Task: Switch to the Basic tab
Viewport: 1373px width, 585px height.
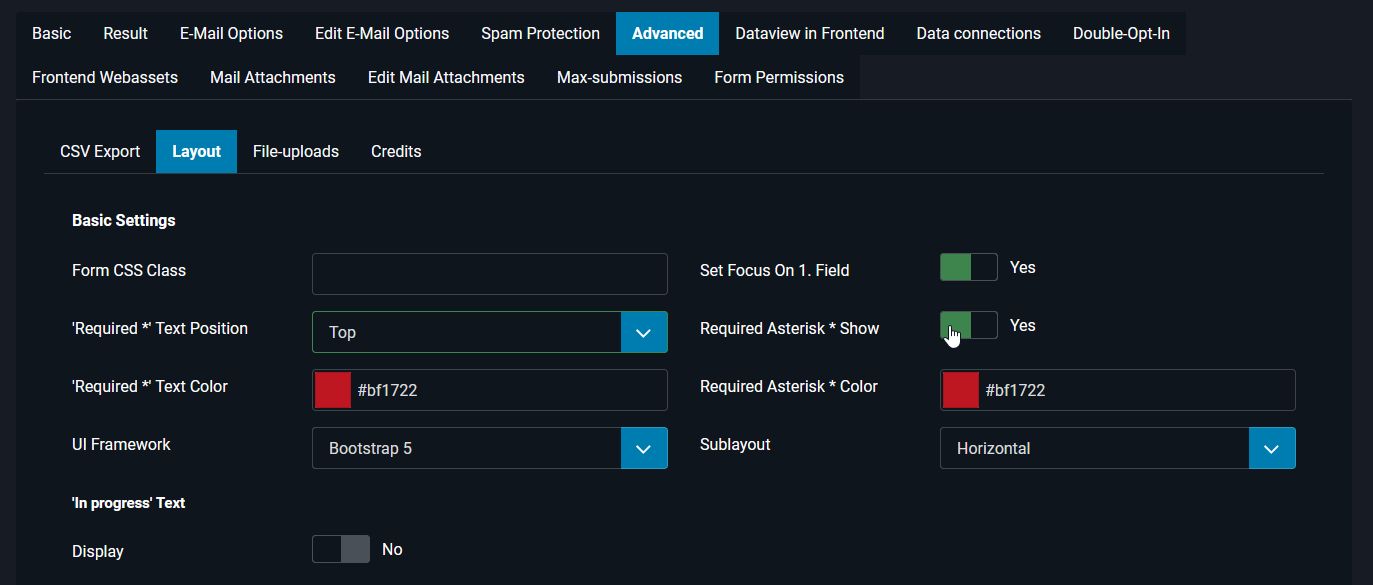Action: point(50,33)
